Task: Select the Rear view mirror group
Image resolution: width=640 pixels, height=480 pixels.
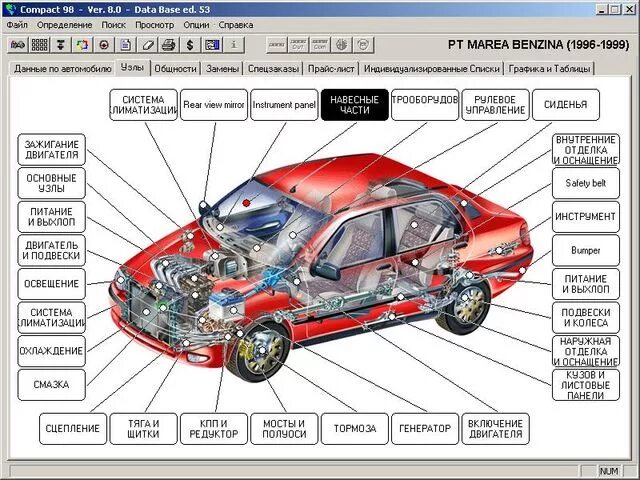Action: click(214, 105)
